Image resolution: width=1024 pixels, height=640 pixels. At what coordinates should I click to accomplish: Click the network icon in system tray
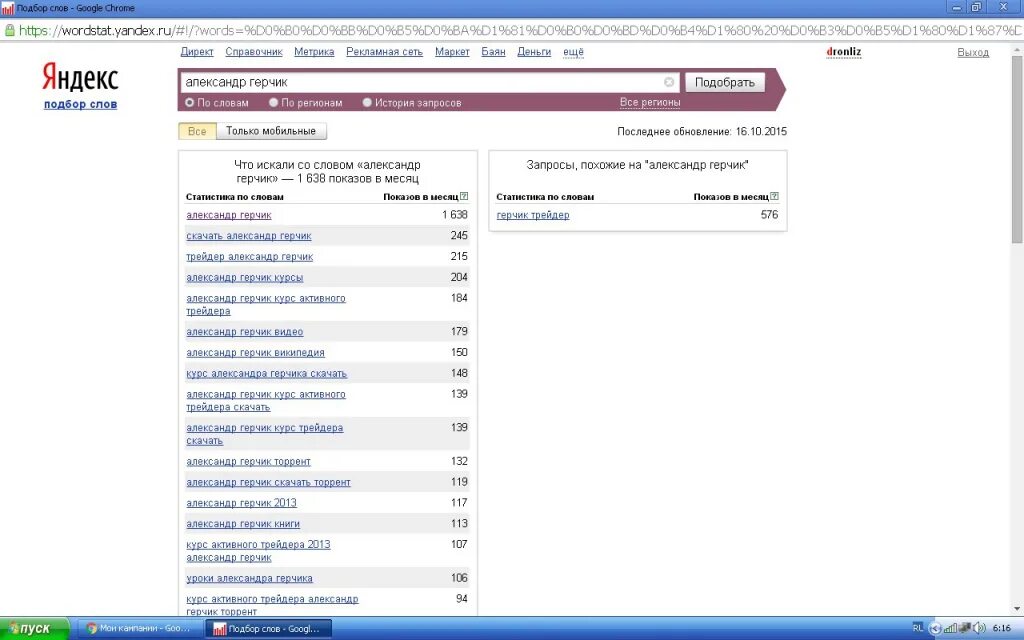point(952,628)
